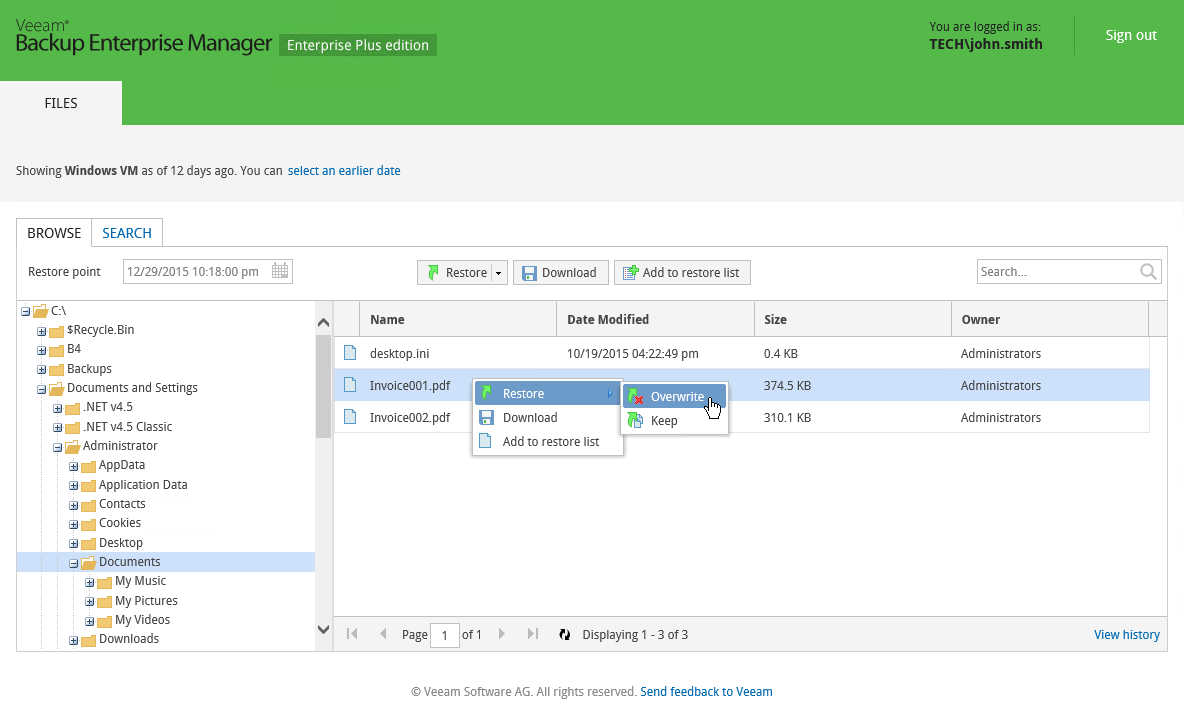Open Send feedback to Veeam link
This screenshot has width=1184, height=708.
tap(706, 691)
